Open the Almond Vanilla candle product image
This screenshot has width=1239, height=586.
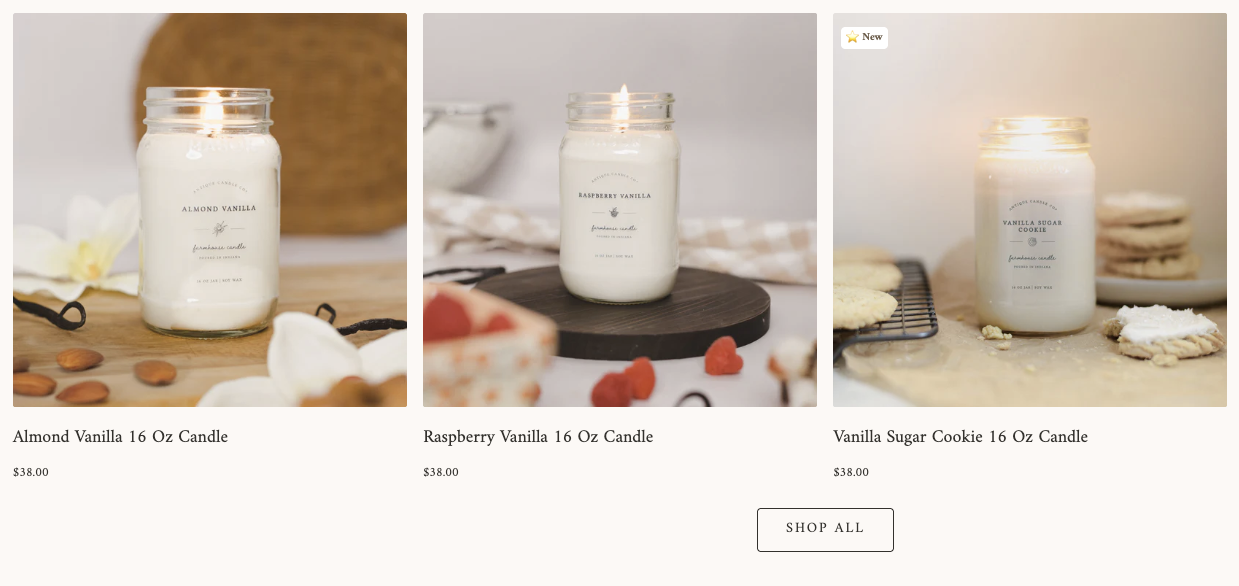[x=210, y=210]
